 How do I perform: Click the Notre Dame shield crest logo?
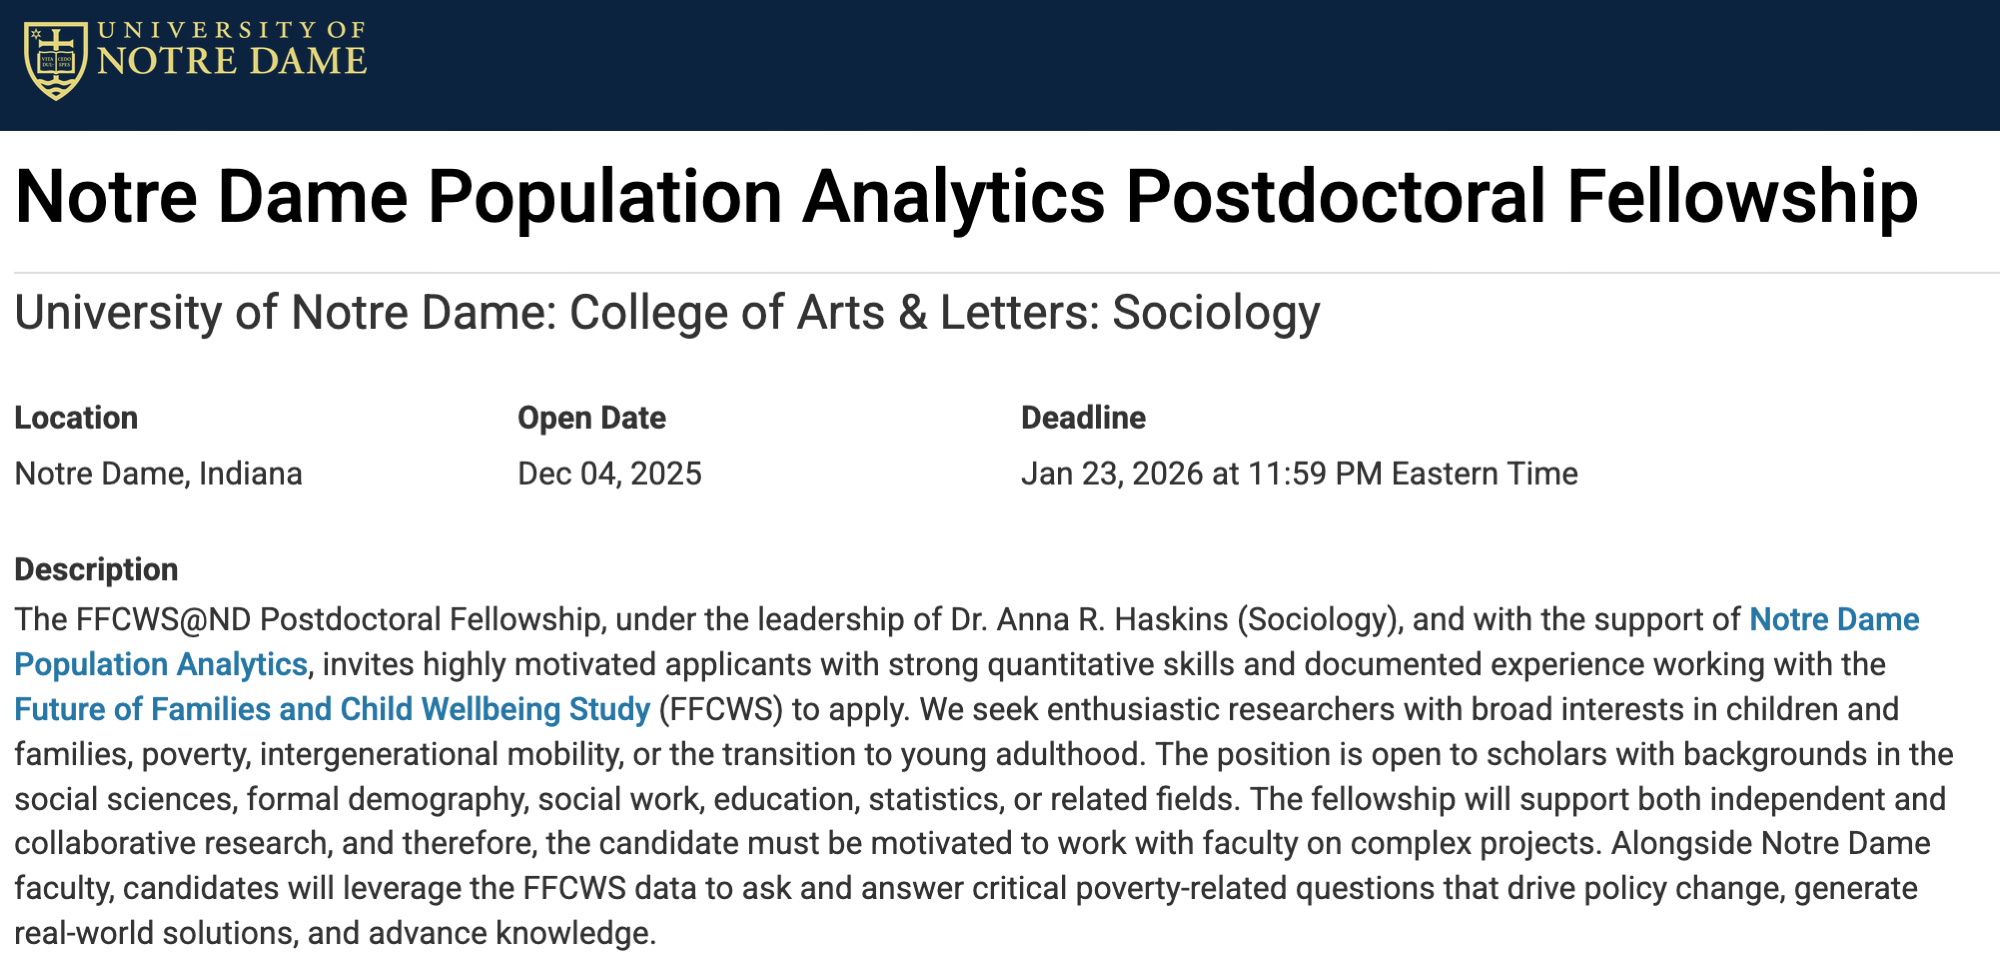tap(55, 62)
